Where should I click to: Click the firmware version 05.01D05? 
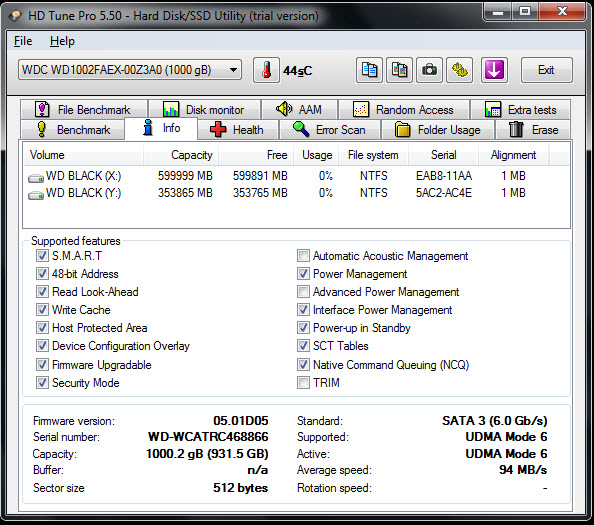241,420
